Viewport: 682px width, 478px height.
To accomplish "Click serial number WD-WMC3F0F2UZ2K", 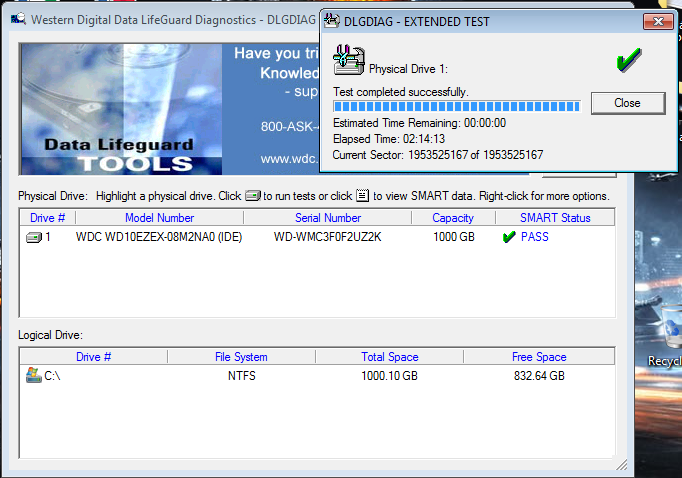I will (x=328, y=237).
